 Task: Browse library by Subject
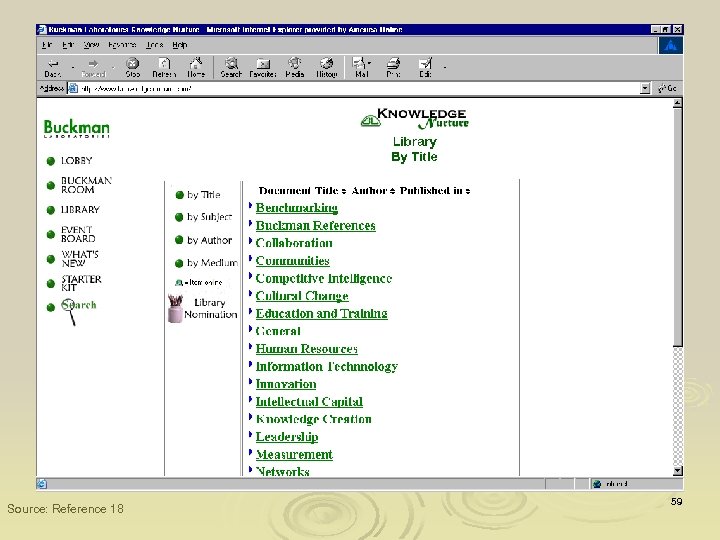click(209, 217)
